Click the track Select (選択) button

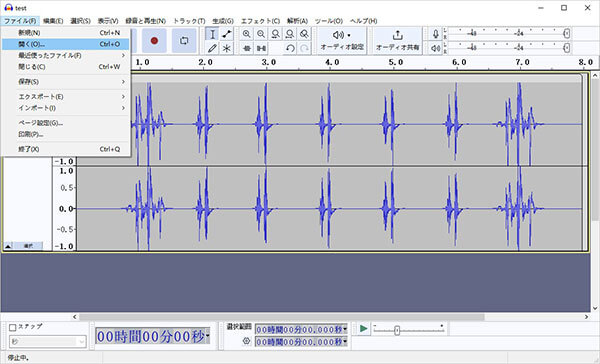(28, 246)
